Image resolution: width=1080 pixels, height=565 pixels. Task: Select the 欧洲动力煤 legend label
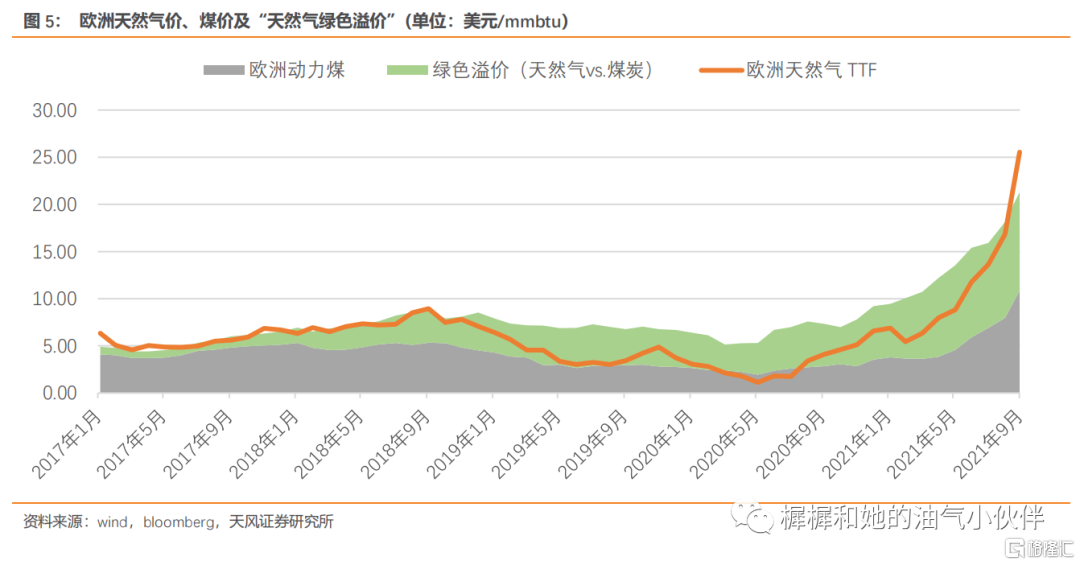[297, 70]
